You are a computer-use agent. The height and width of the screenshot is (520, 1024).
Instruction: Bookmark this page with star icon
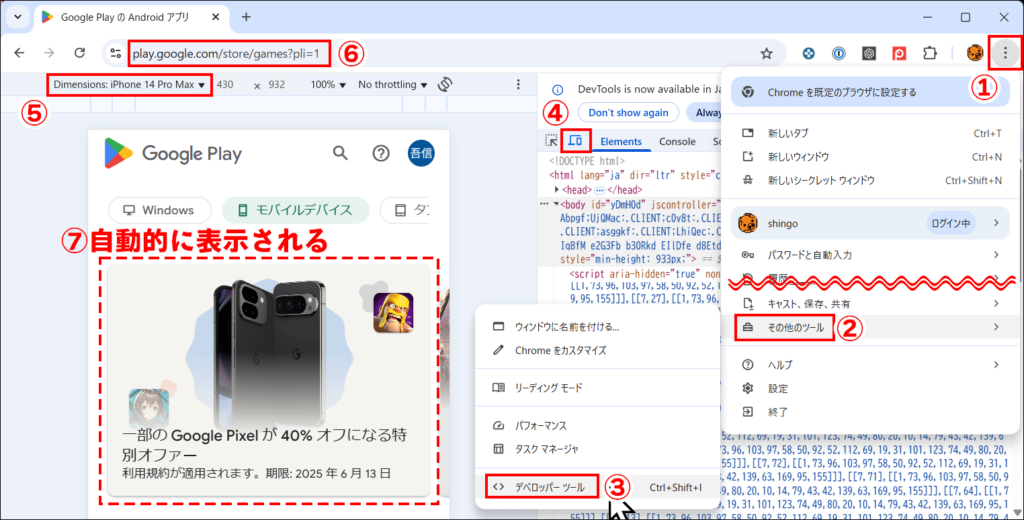[767, 54]
